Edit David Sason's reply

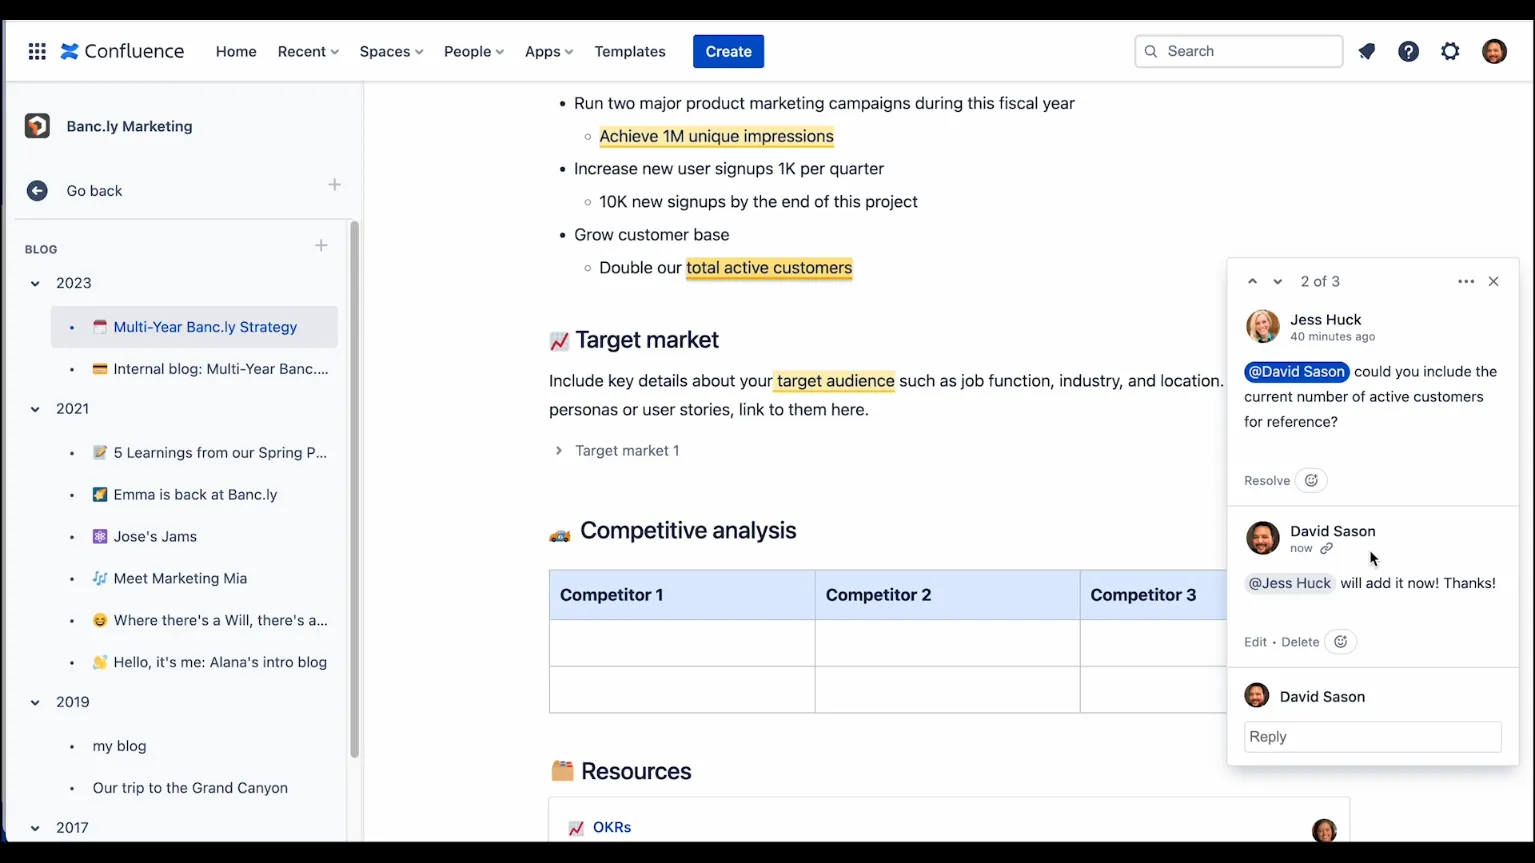[x=1255, y=642]
